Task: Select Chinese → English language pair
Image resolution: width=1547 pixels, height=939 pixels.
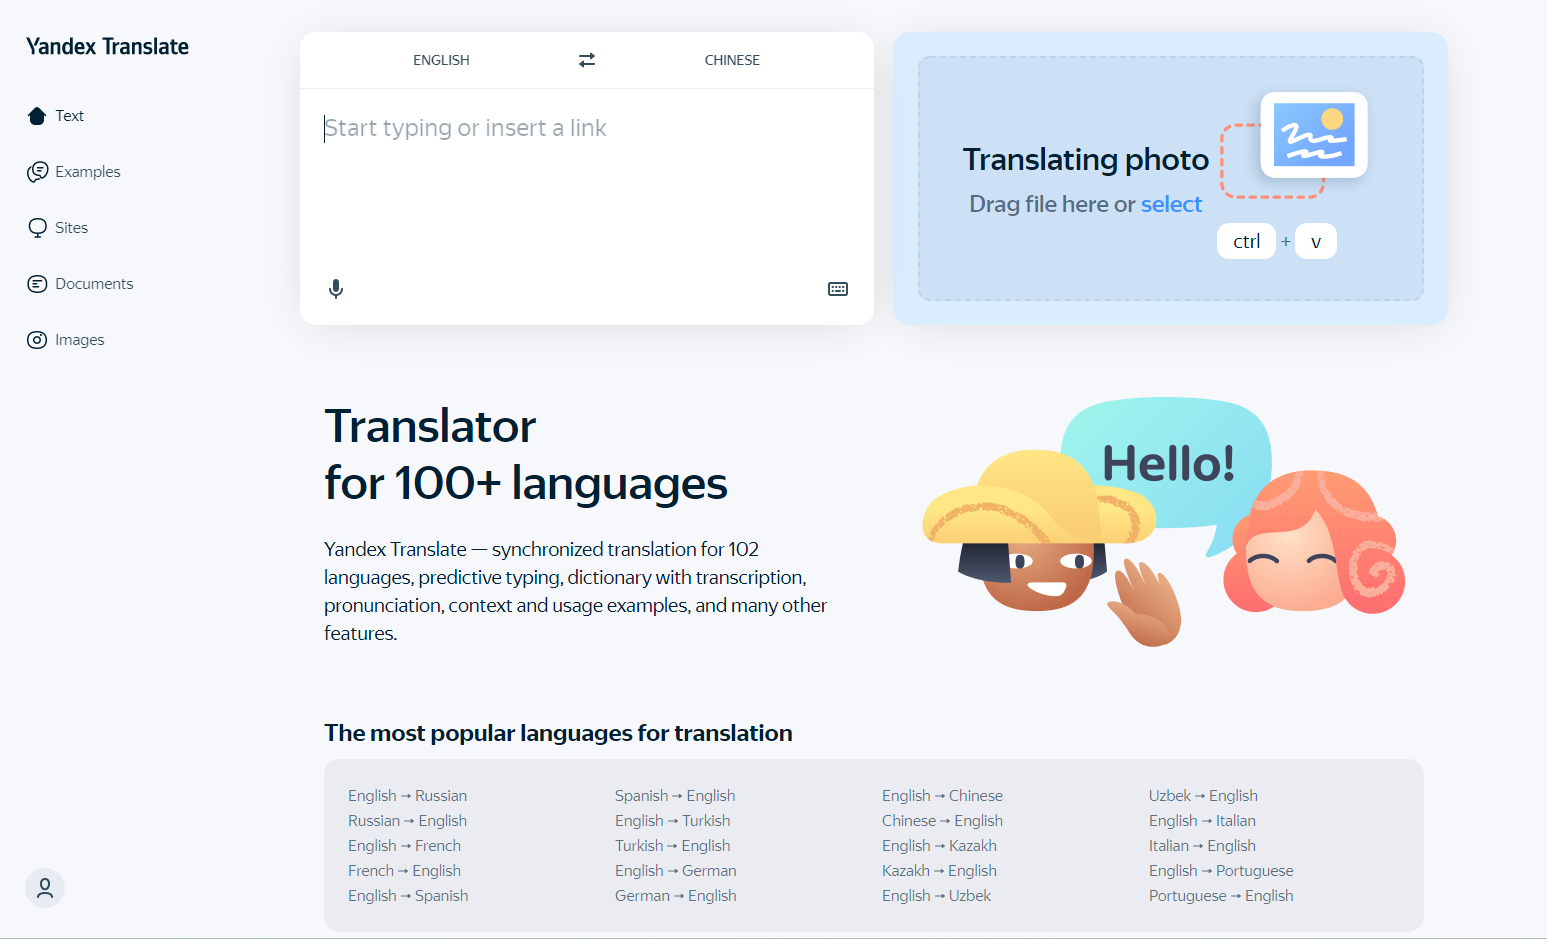Action: (942, 821)
